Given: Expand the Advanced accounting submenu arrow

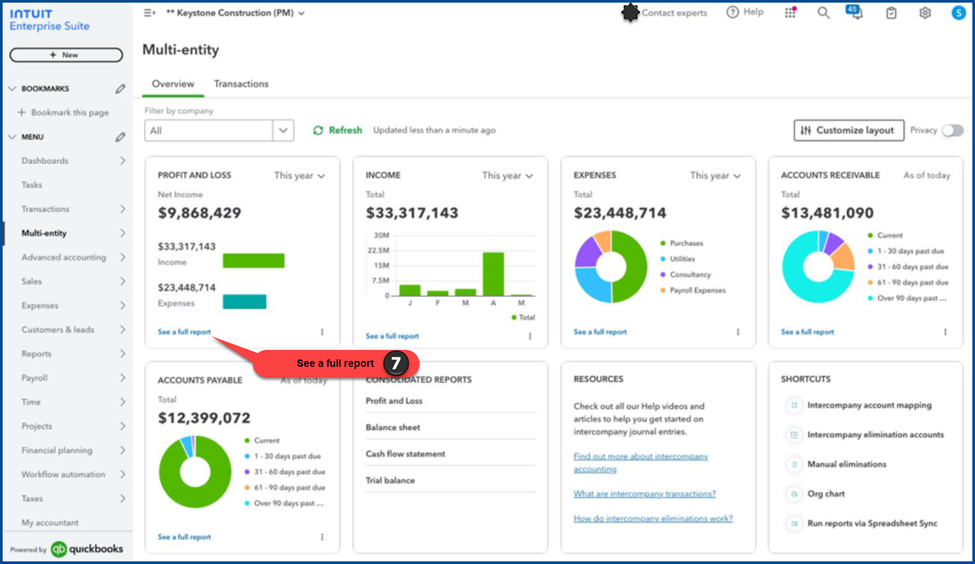Looking at the screenshot, I should (x=122, y=257).
